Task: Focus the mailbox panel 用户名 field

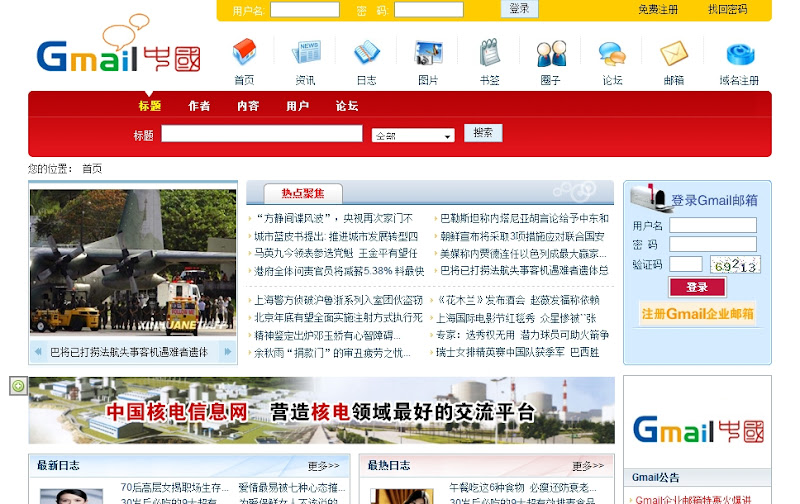Action: (713, 225)
